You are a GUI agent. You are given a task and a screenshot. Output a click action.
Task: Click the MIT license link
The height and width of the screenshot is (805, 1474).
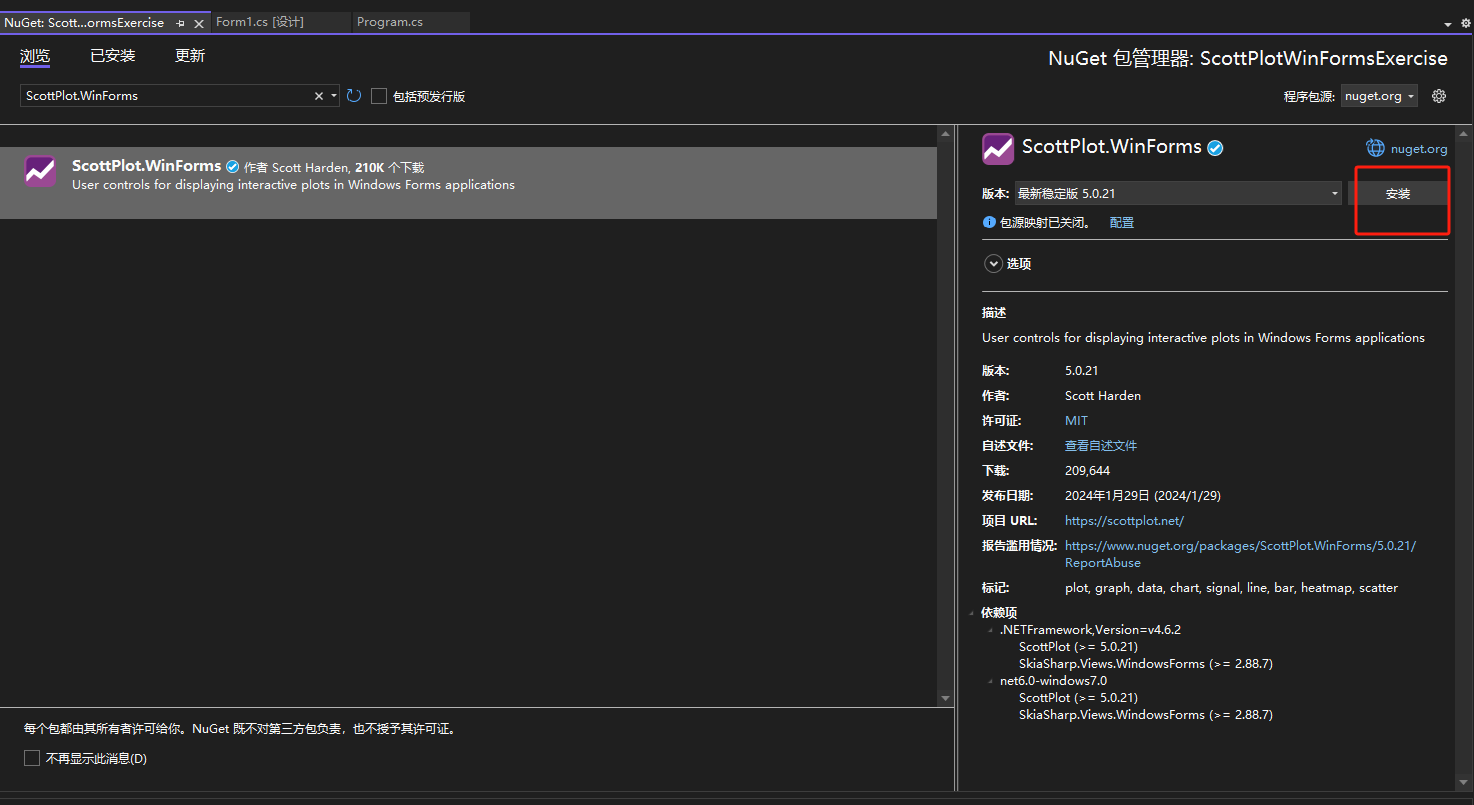coord(1076,420)
